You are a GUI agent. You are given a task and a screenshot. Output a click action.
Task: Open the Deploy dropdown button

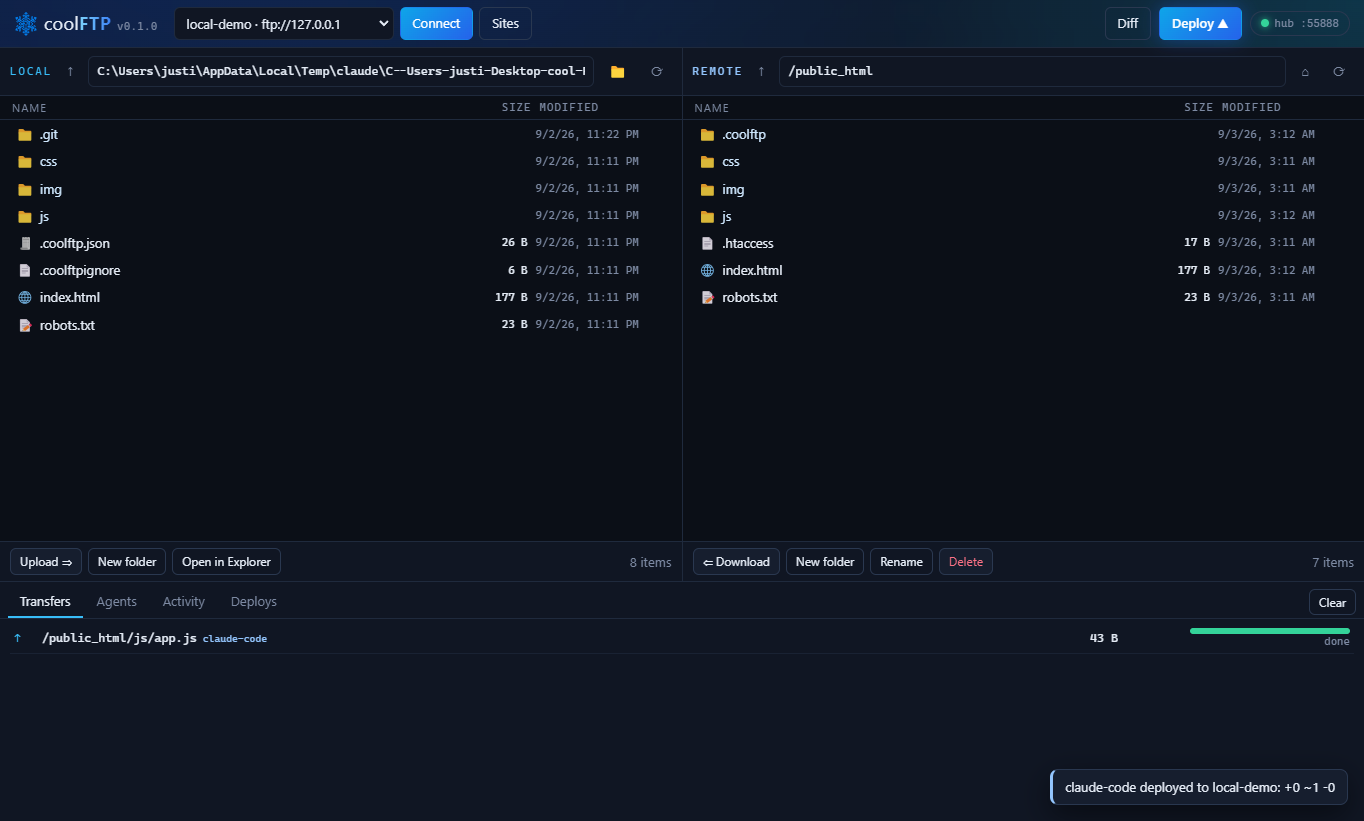(x=1200, y=23)
